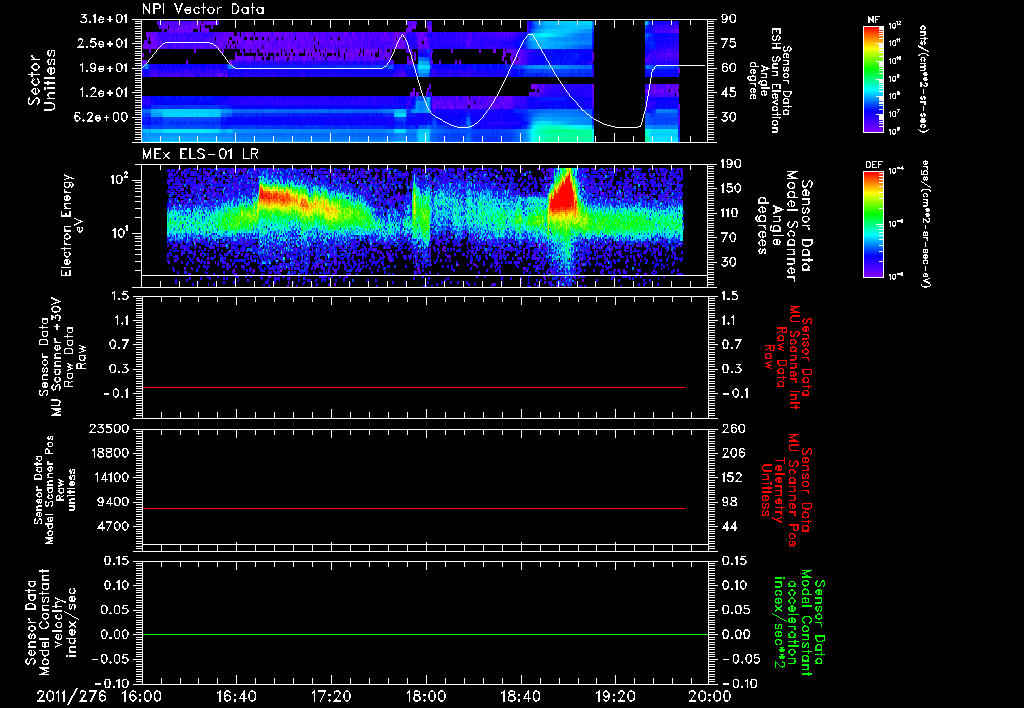This screenshot has height=708, width=1024.
Task: Select the 'Sector Unitless' axis title
Action: click(x=42, y=81)
